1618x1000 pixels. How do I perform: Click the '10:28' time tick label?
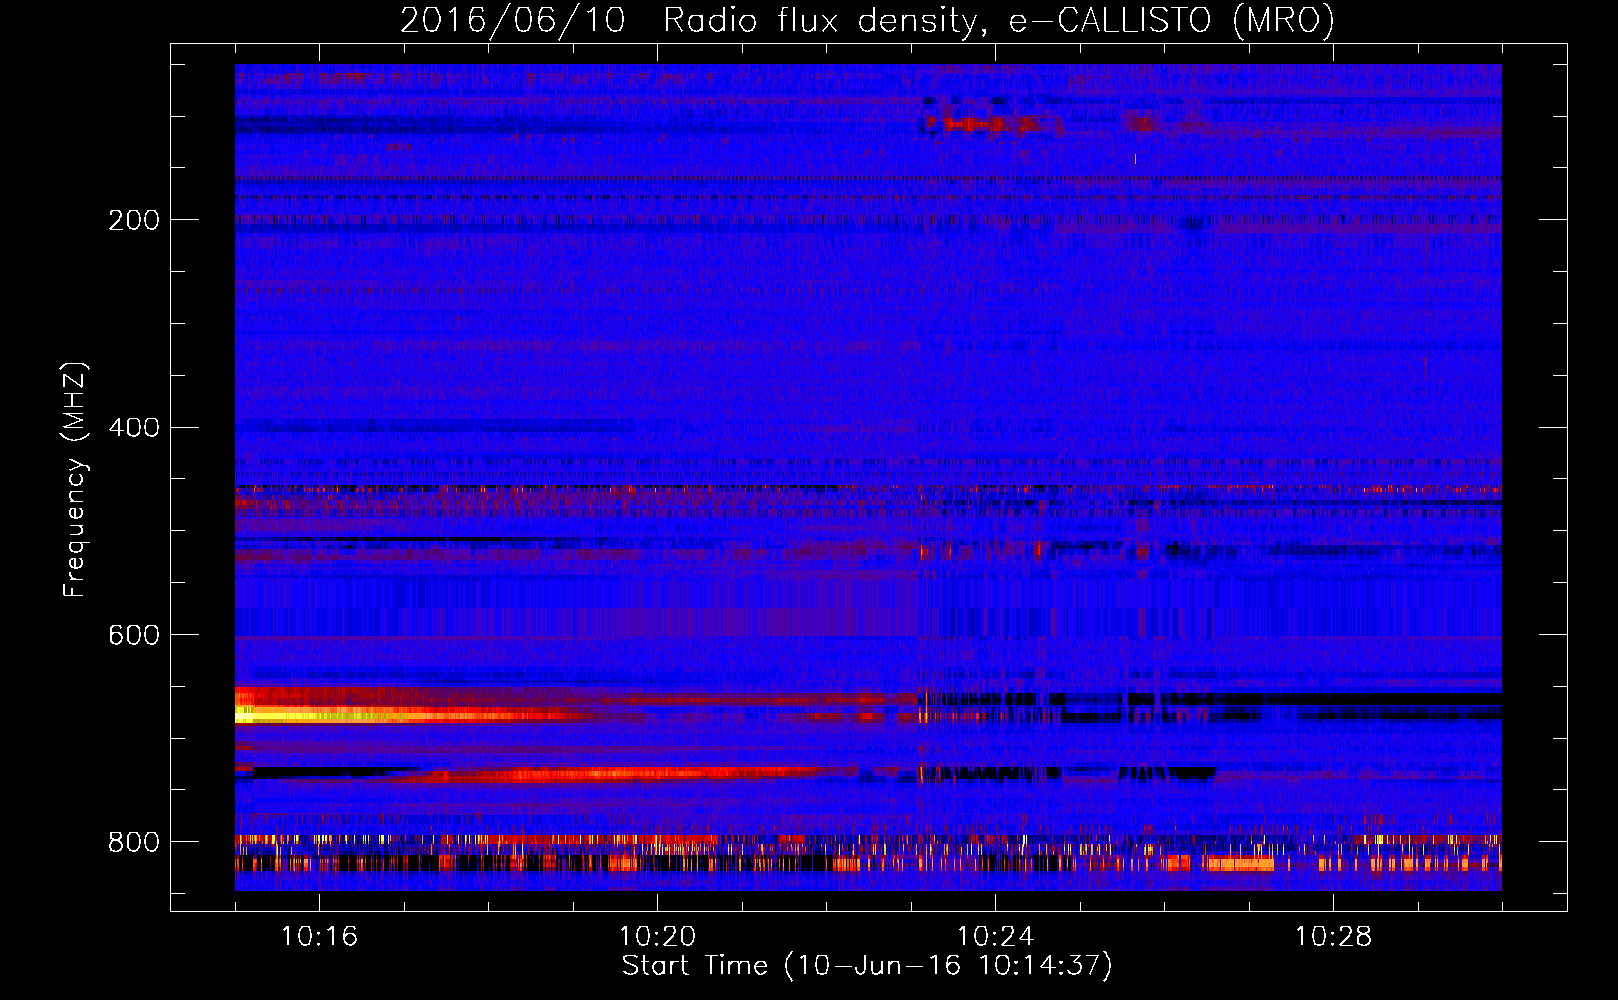click(x=1333, y=937)
